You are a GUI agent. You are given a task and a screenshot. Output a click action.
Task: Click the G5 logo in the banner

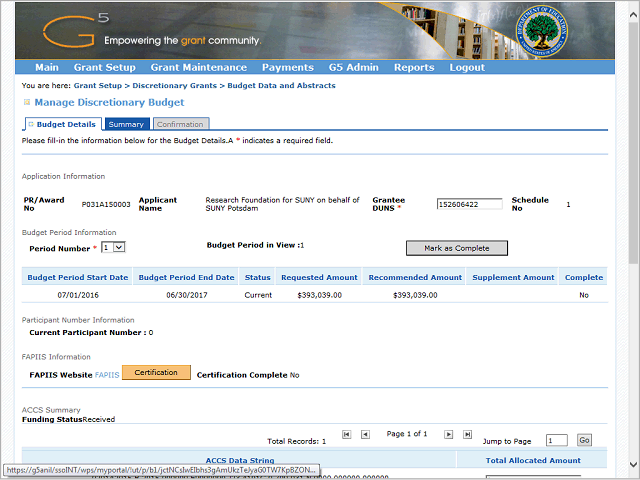point(76,29)
